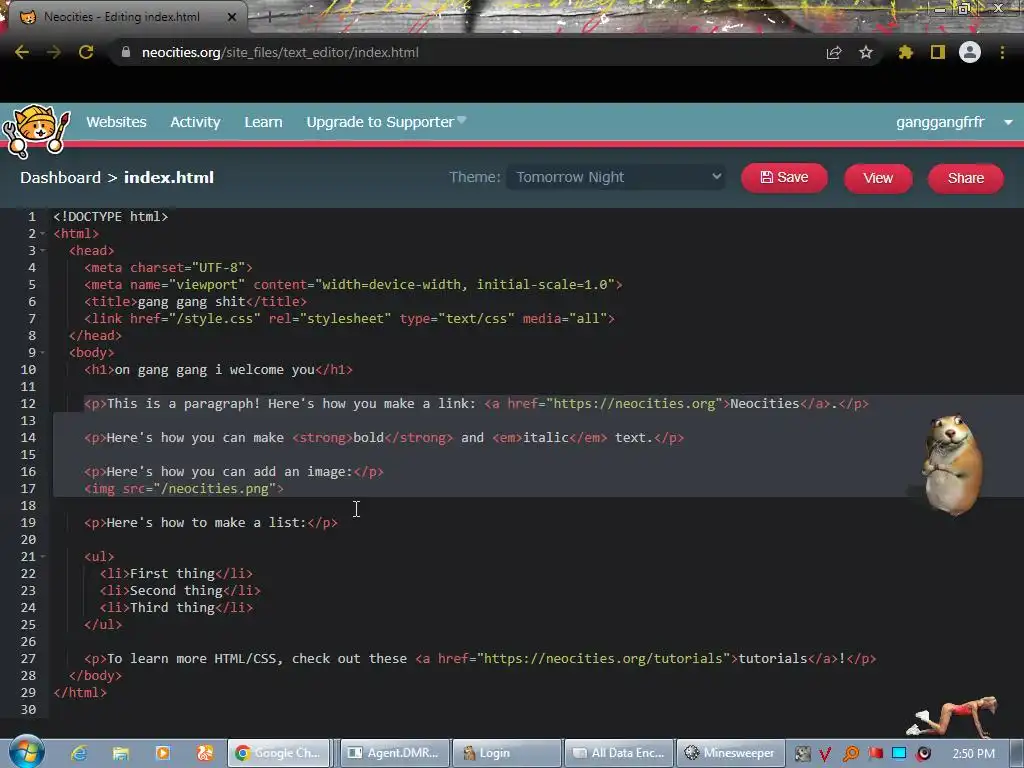The image size is (1024, 768).
Task: Collapse the html tag fold on line 2
Action: tap(43, 233)
